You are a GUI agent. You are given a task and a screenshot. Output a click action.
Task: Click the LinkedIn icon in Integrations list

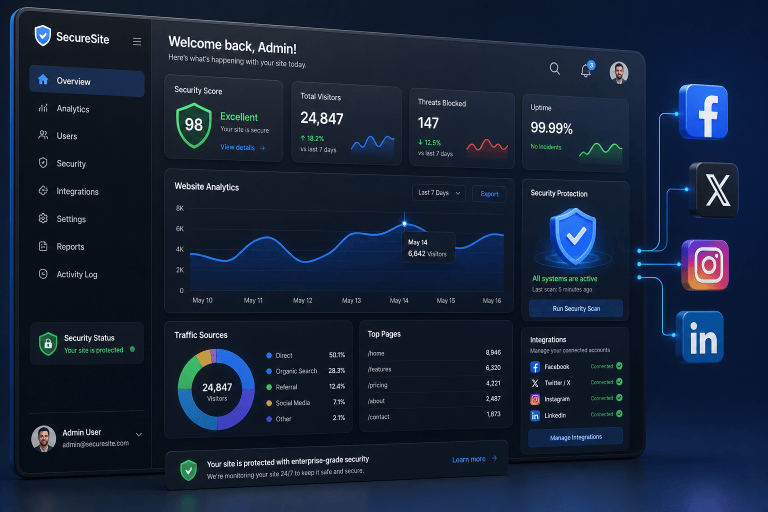point(535,415)
